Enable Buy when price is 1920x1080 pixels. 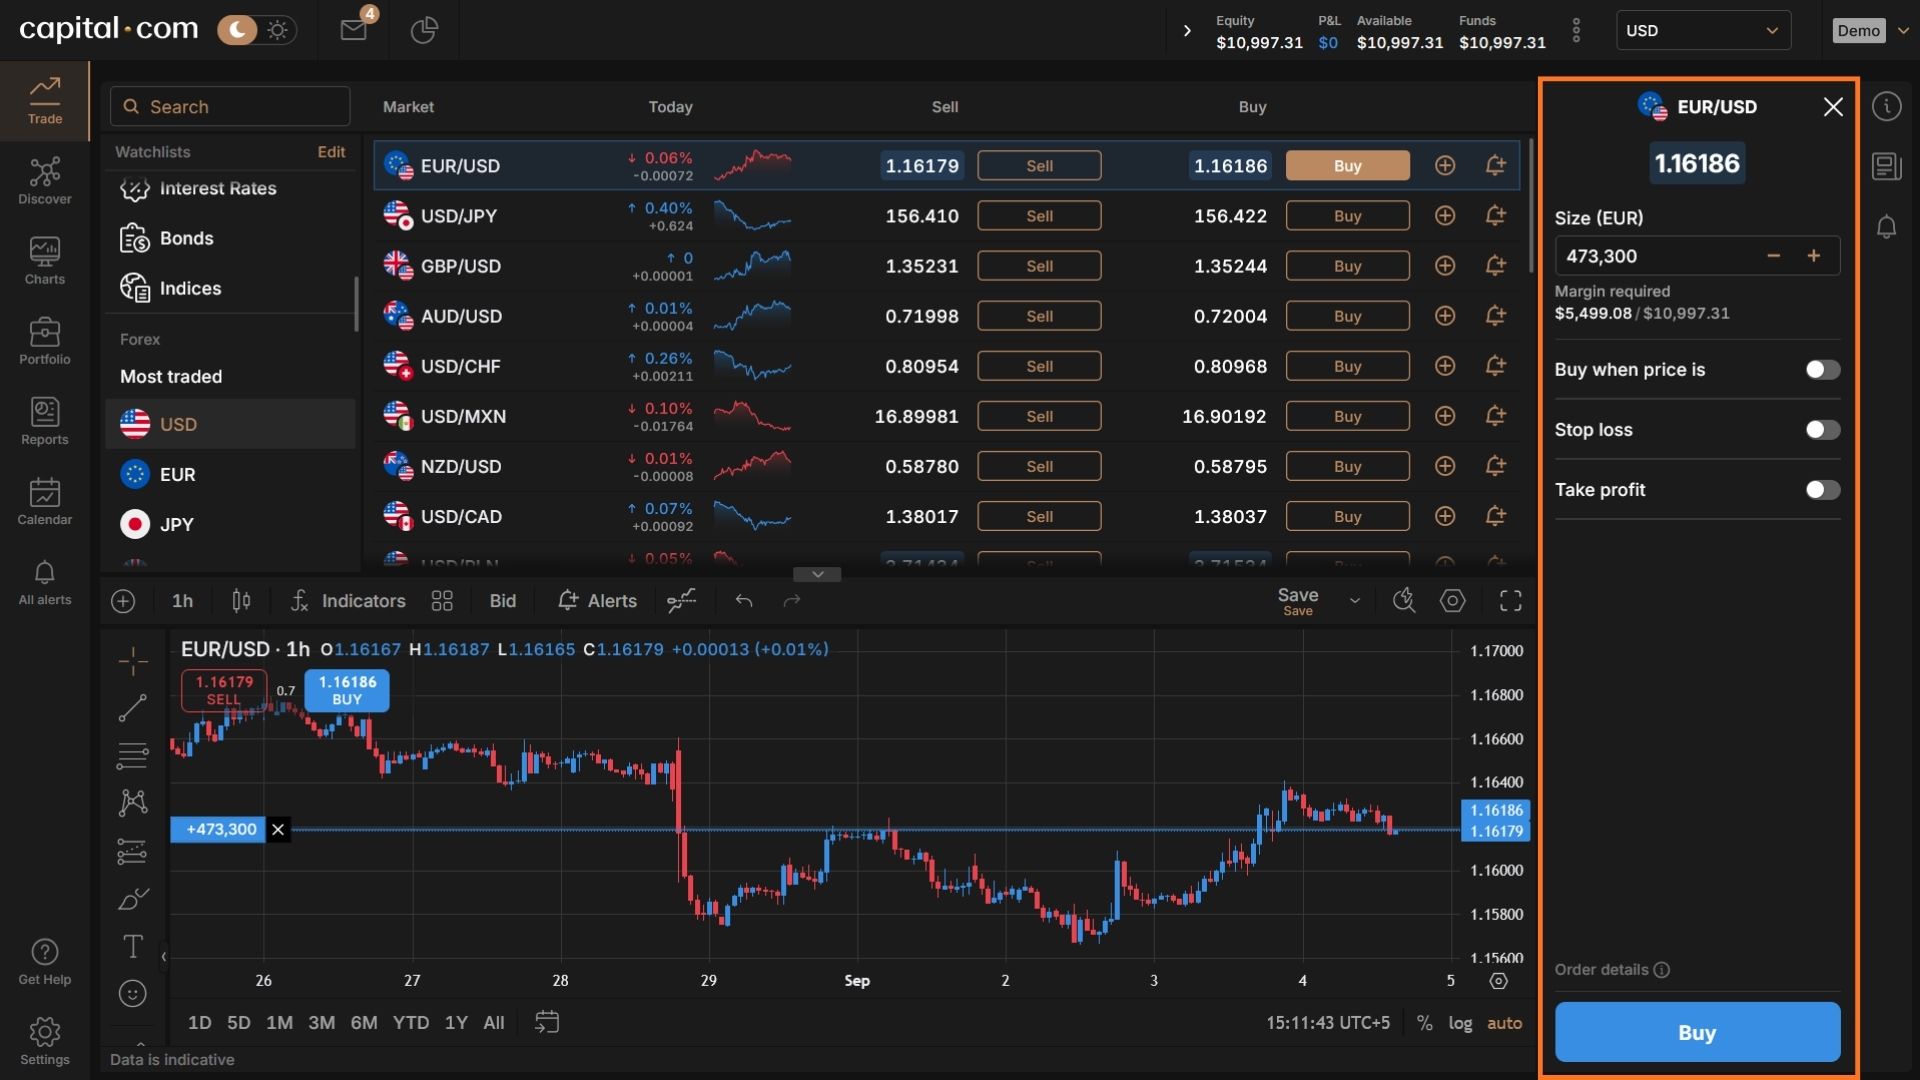click(1822, 370)
